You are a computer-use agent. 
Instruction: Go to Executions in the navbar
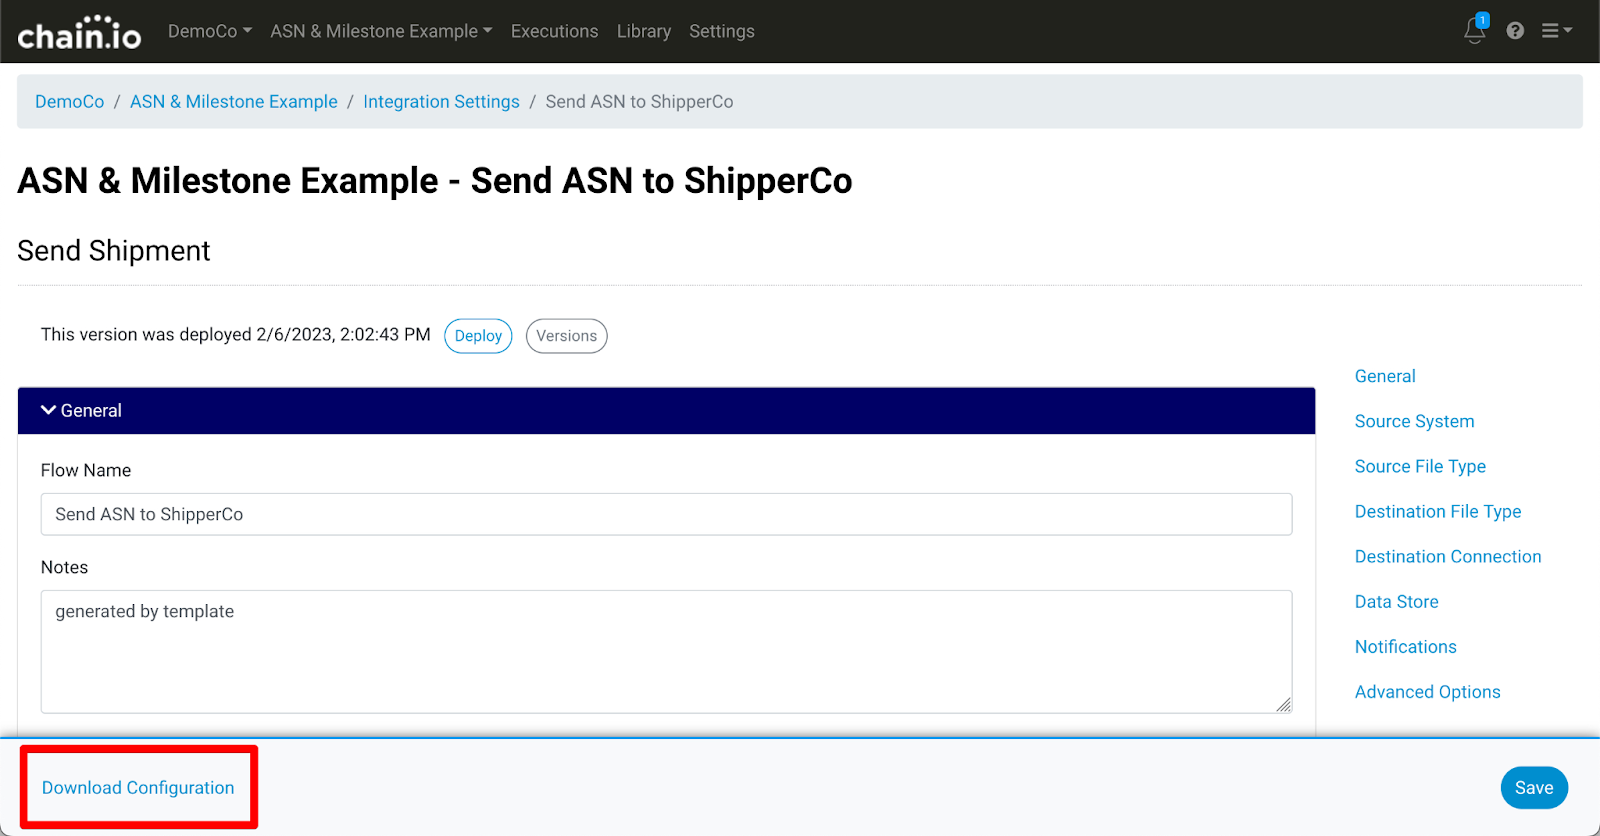pyautogui.click(x=554, y=31)
